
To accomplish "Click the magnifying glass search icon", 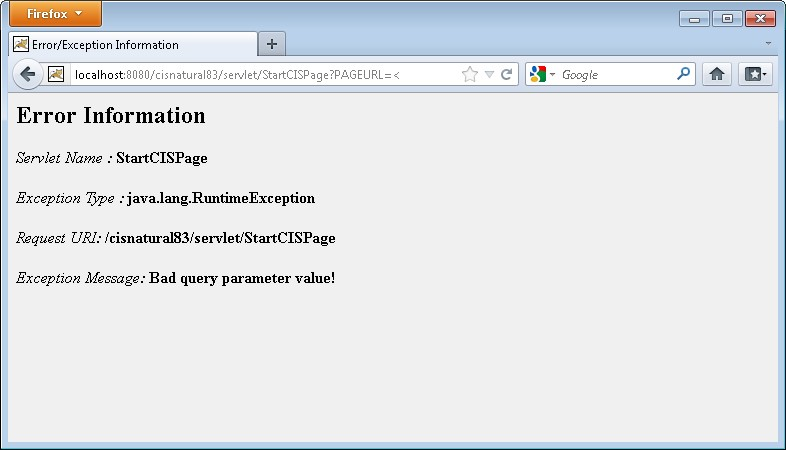I will pos(683,74).
